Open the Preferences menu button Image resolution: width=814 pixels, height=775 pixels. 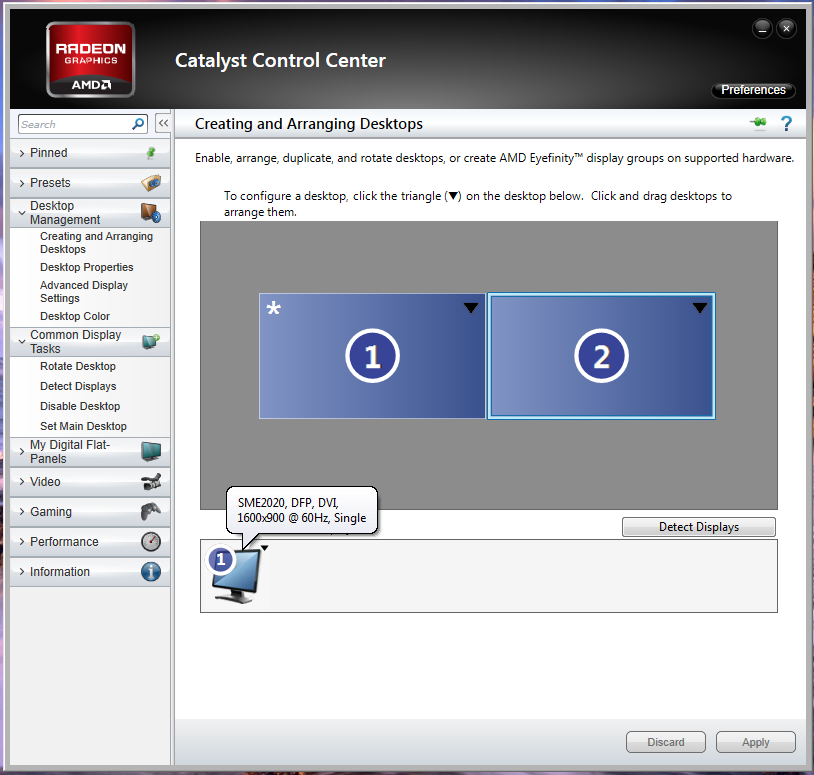[753, 90]
